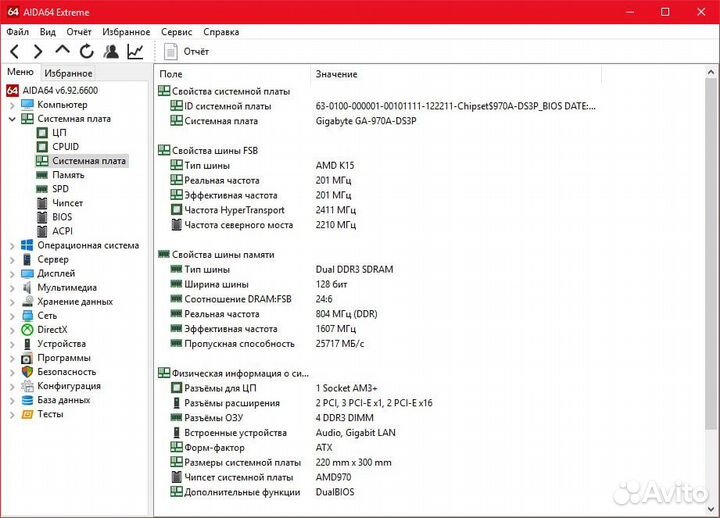Viewport: 720px width, 518px height.
Task: Click the Конфигурация icon in the tree
Action: tap(27, 386)
